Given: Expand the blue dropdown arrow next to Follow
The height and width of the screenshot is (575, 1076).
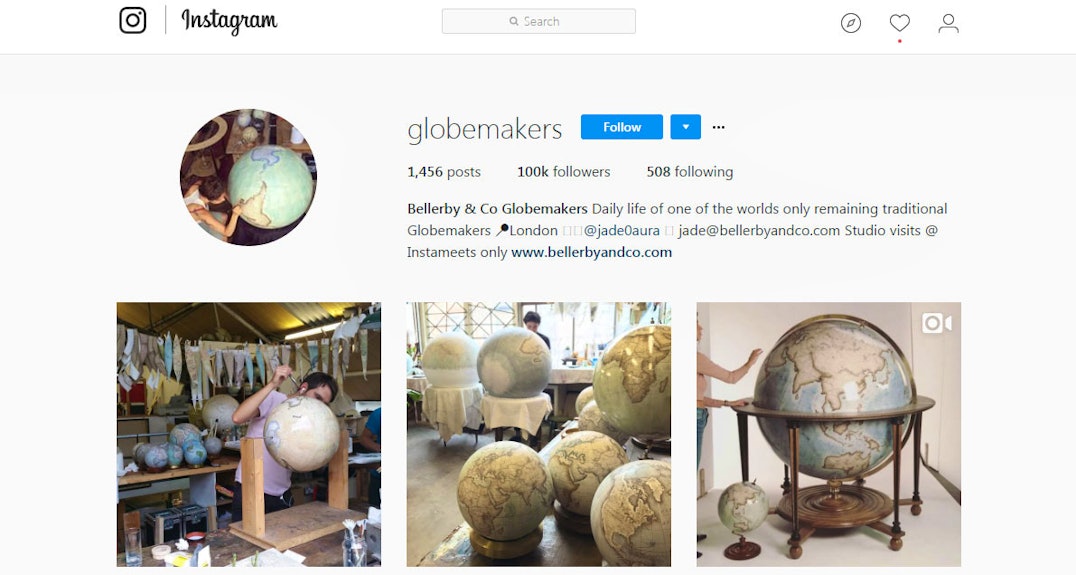Looking at the screenshot, I should point(686,127).
